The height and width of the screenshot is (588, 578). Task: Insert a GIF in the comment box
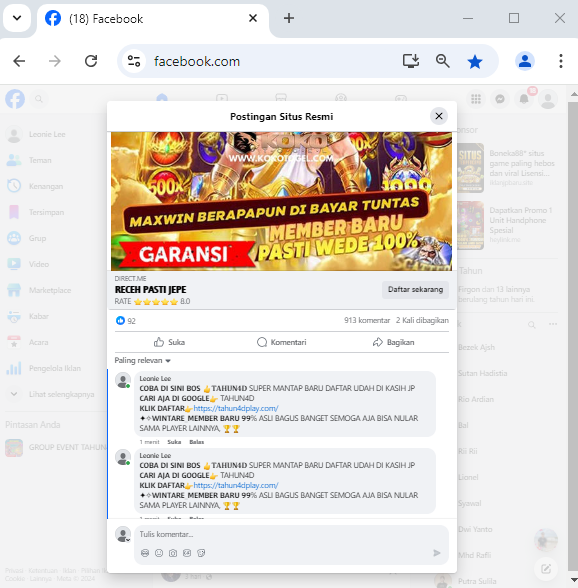pos(187,553)
